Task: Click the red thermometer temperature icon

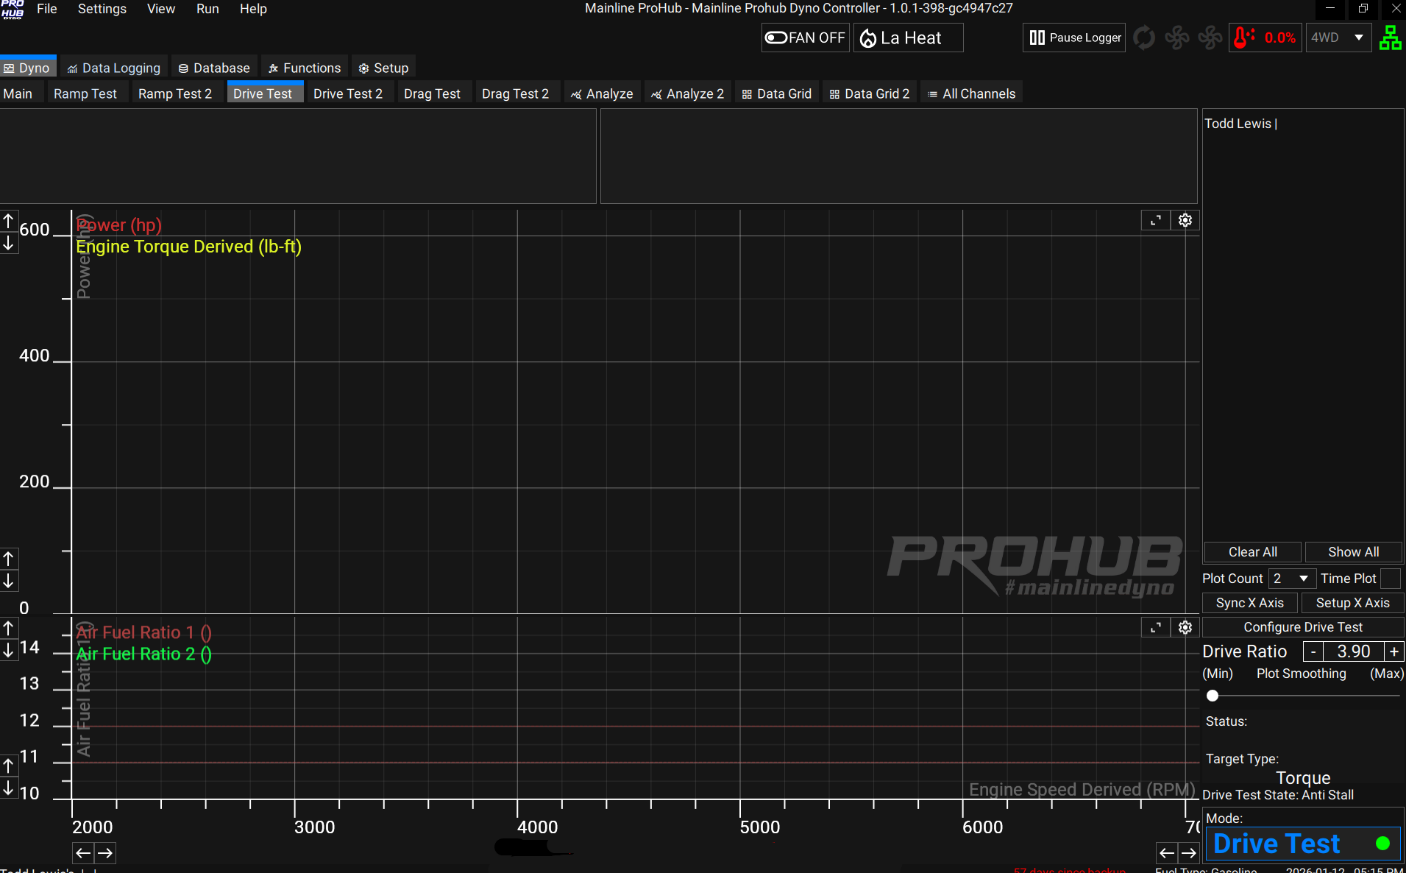Action: click(x=1244, y=38)
